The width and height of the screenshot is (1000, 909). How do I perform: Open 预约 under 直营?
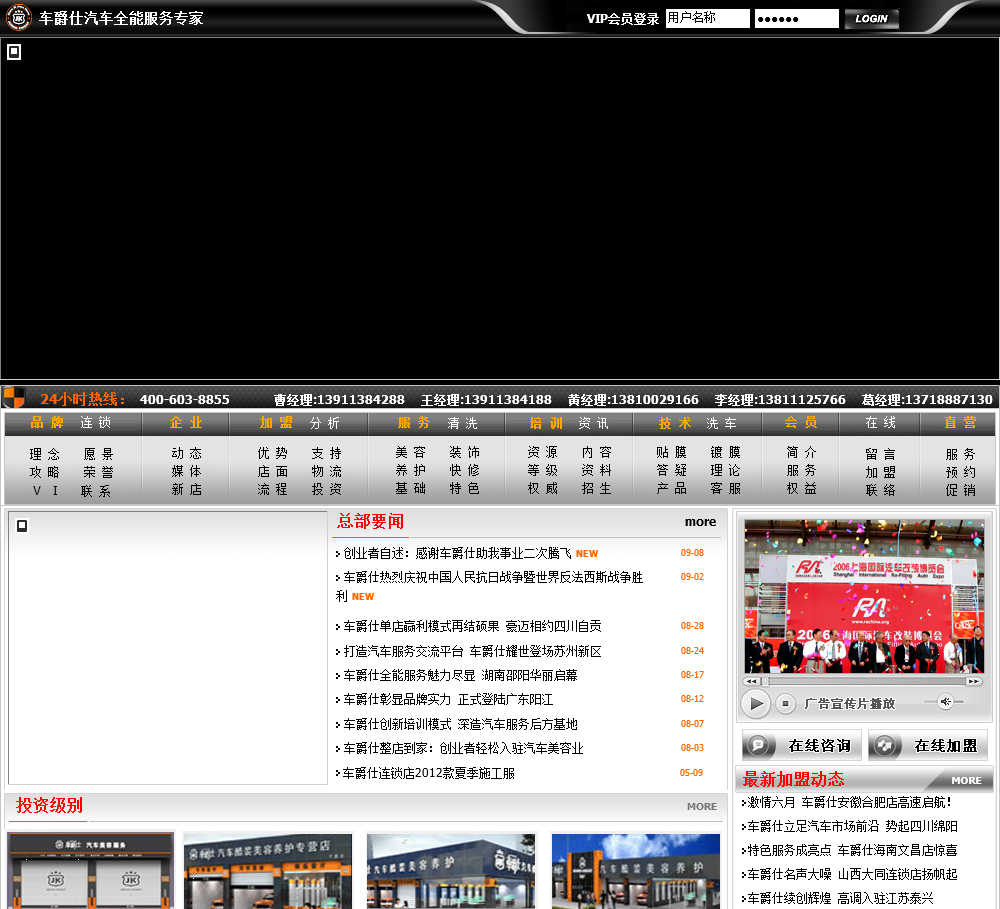point(960,472)
